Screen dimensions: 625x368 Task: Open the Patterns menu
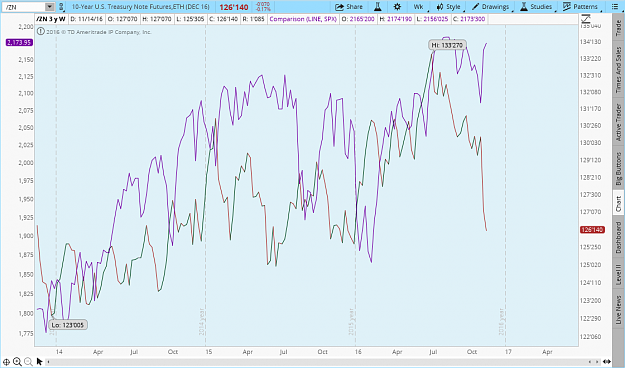pyautogui.click(x=581, y=7)
